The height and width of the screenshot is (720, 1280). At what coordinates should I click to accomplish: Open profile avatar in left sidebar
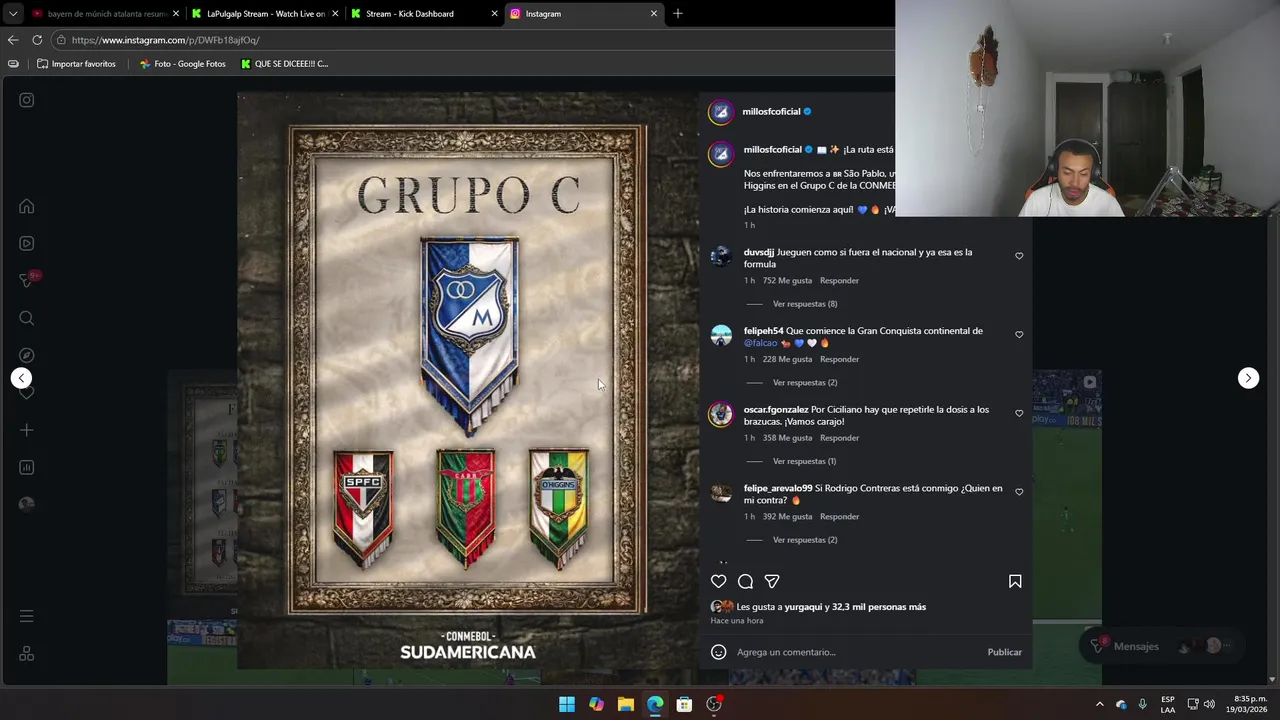pyautogui.click(x=27, y=504)
